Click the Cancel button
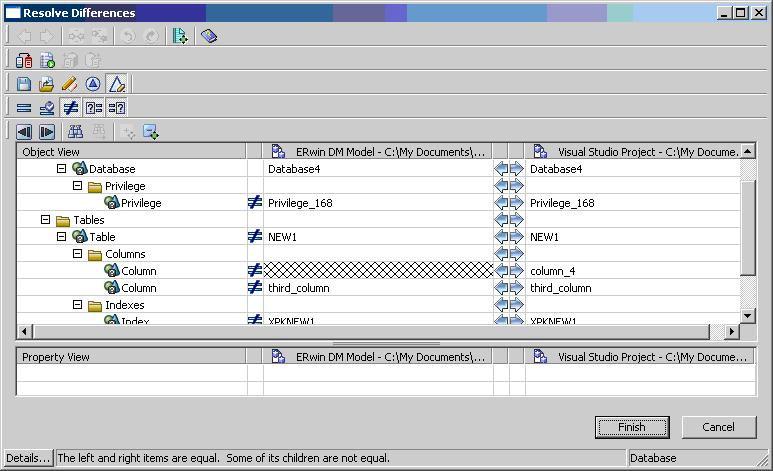Image resolution: width=773 pixels, height=471 pixels. click(x=718, y=427)
